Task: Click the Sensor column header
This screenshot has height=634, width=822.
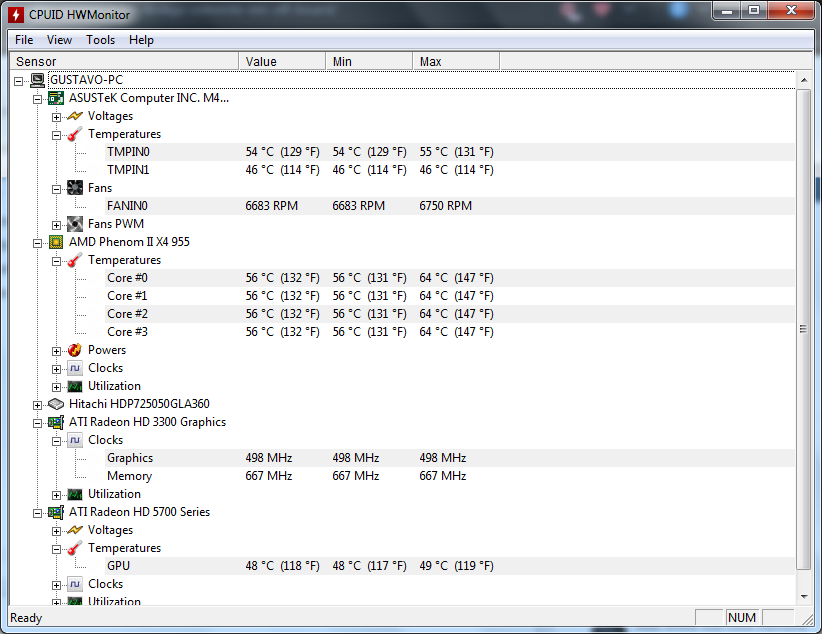Action: coord(124,61)
